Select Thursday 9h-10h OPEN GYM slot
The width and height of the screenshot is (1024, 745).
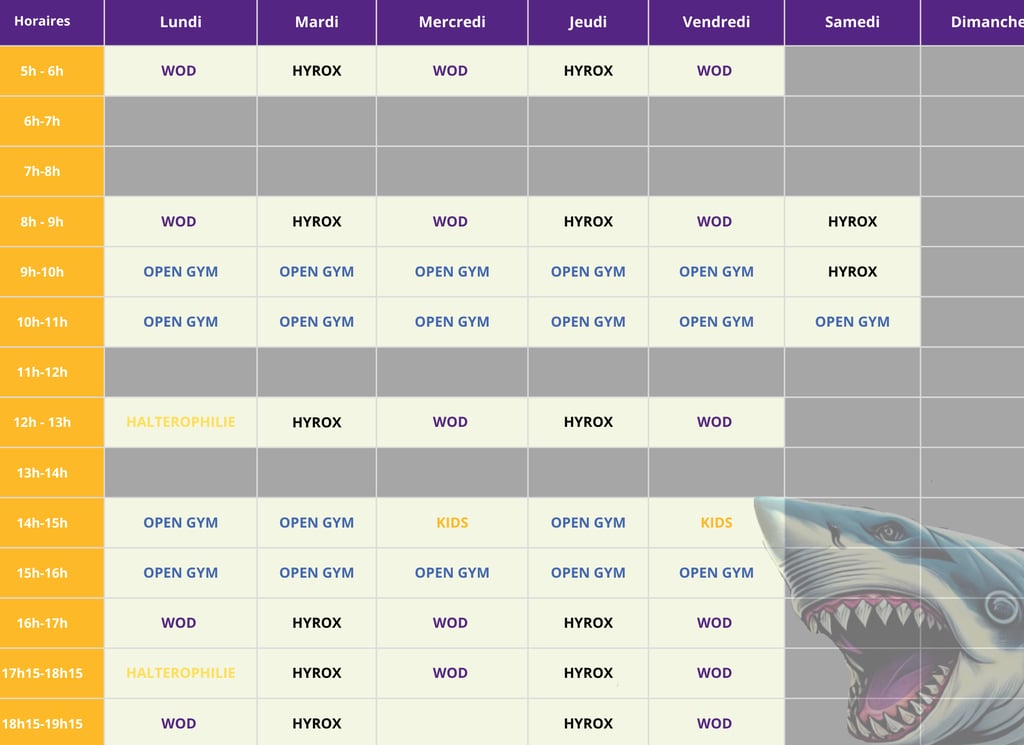point(588,272)
